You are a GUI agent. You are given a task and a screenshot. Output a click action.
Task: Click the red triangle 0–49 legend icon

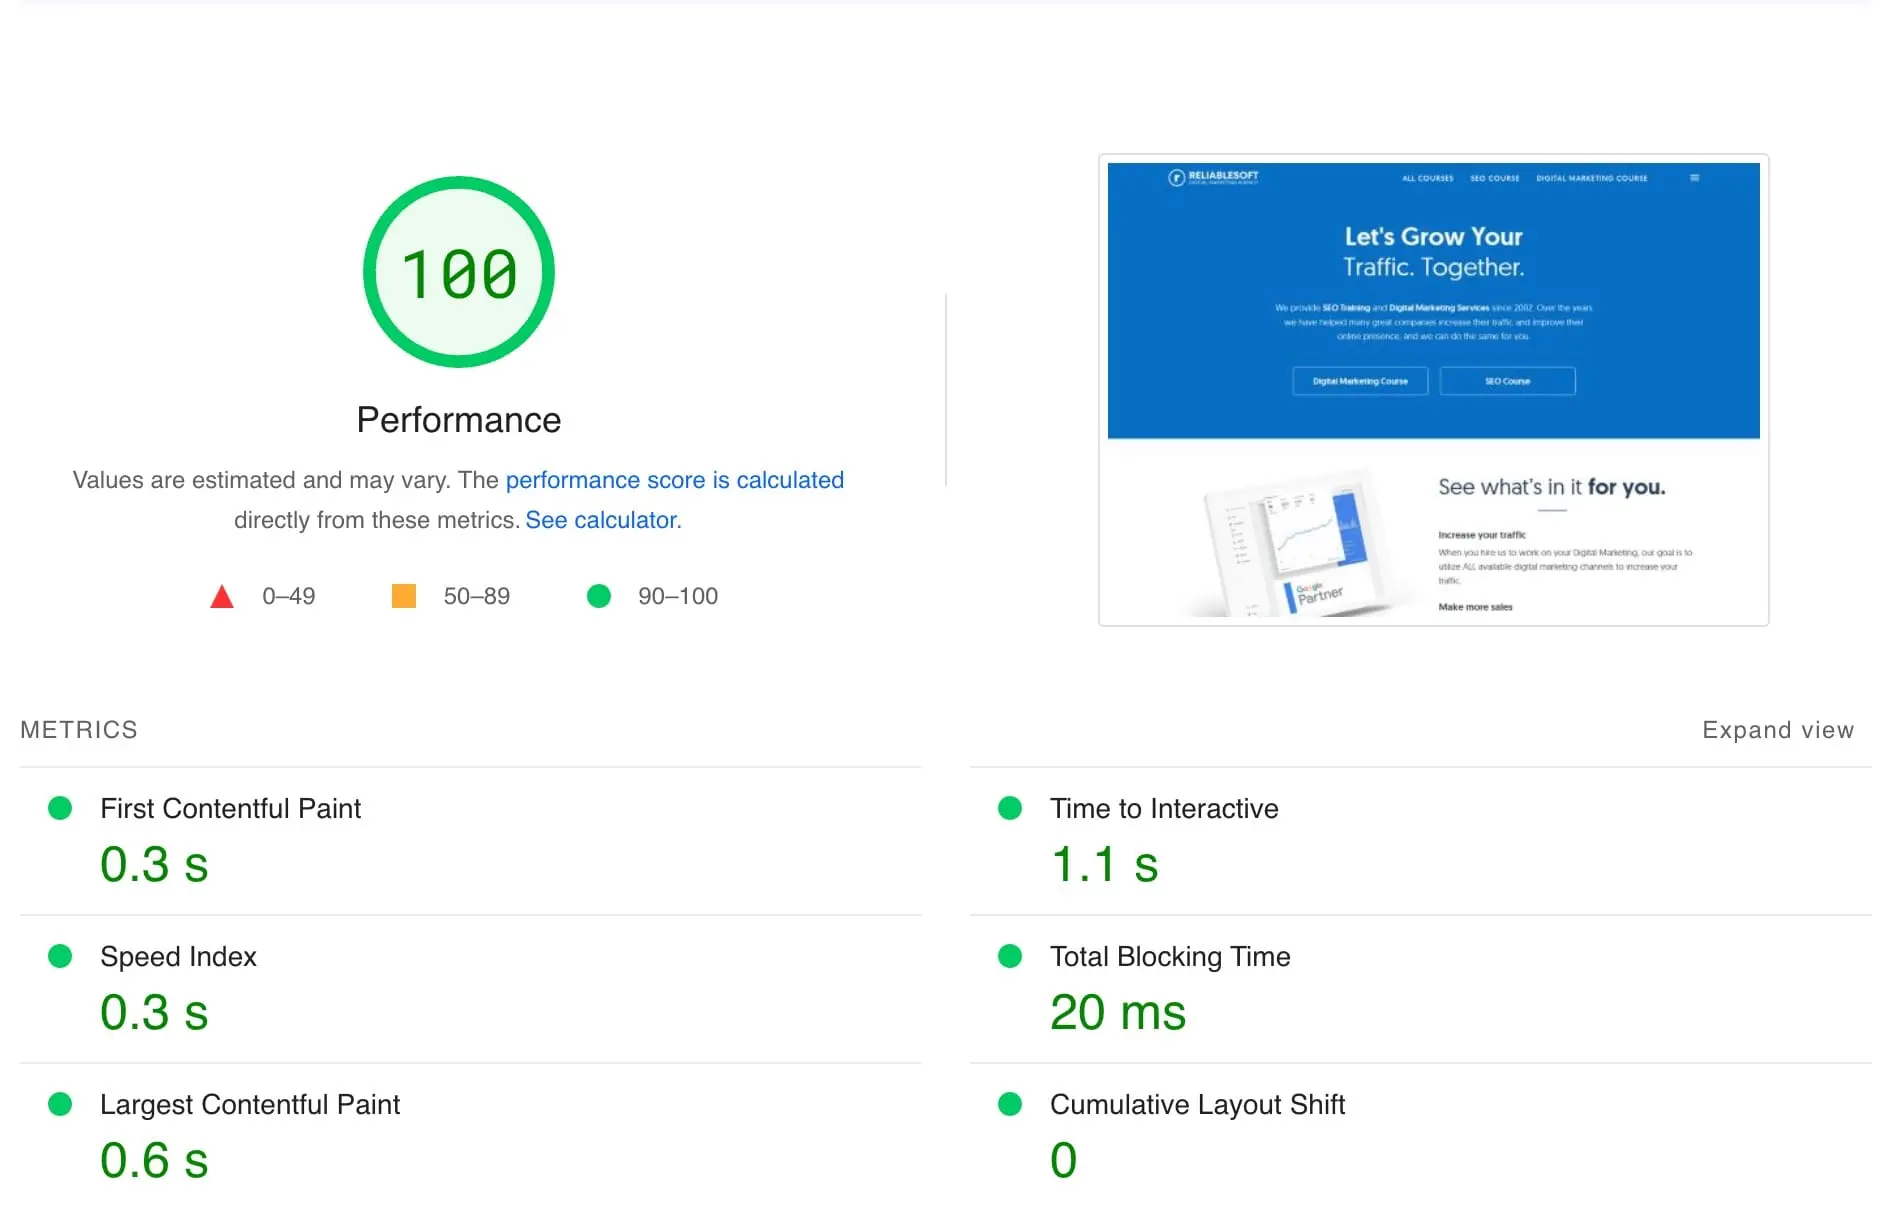click(x=222, y=597)
